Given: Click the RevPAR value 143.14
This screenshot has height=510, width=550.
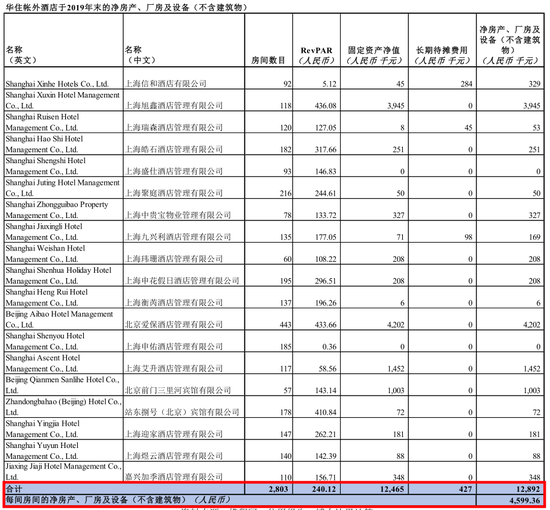Looking at the screenshot, I should (x=326, y=390).
